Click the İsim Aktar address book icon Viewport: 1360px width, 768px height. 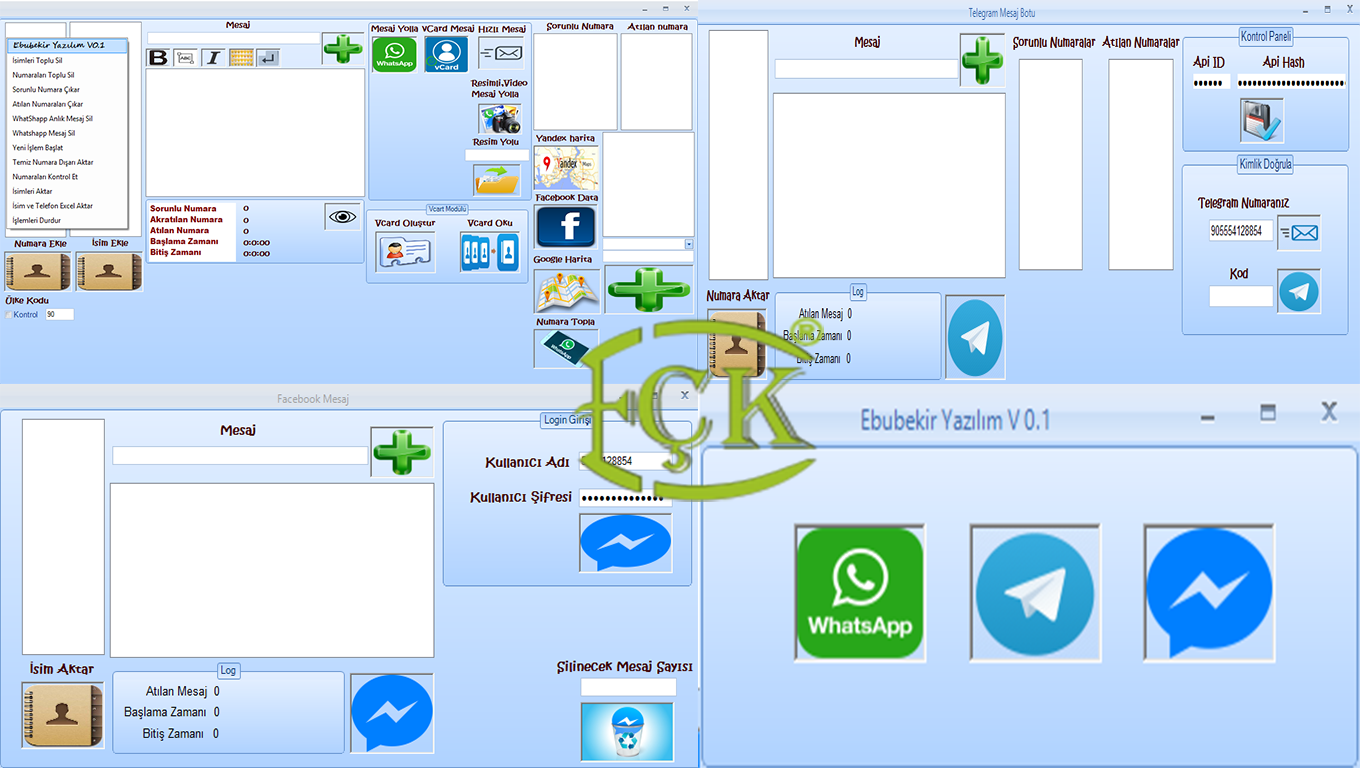click(x=62, y=715)
